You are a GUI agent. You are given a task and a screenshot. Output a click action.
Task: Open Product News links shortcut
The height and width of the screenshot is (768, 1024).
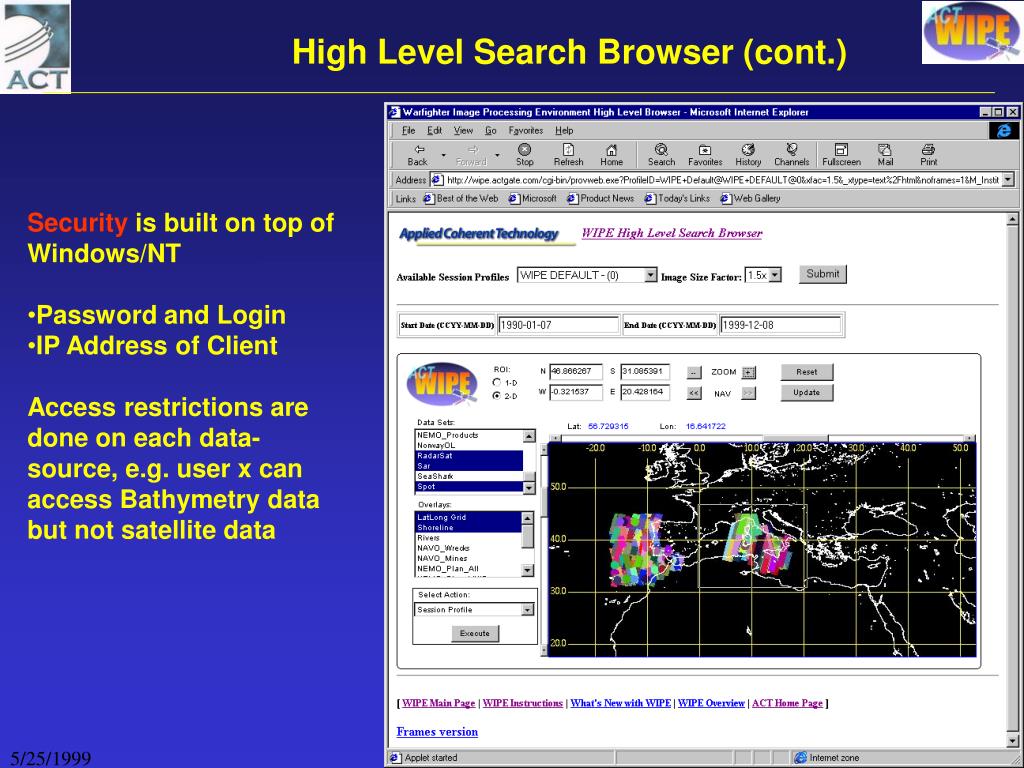click(x=601, y=199)
